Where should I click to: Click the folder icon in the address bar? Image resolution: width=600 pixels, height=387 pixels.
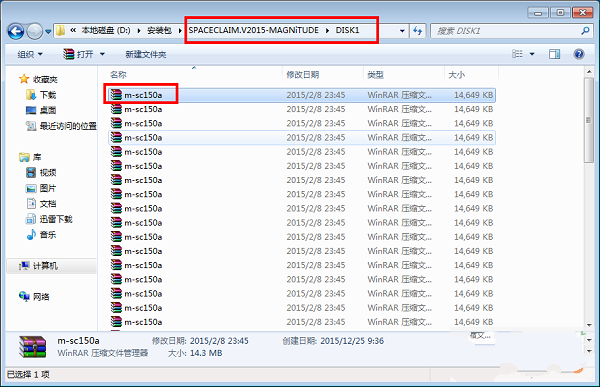click(60, 31)
